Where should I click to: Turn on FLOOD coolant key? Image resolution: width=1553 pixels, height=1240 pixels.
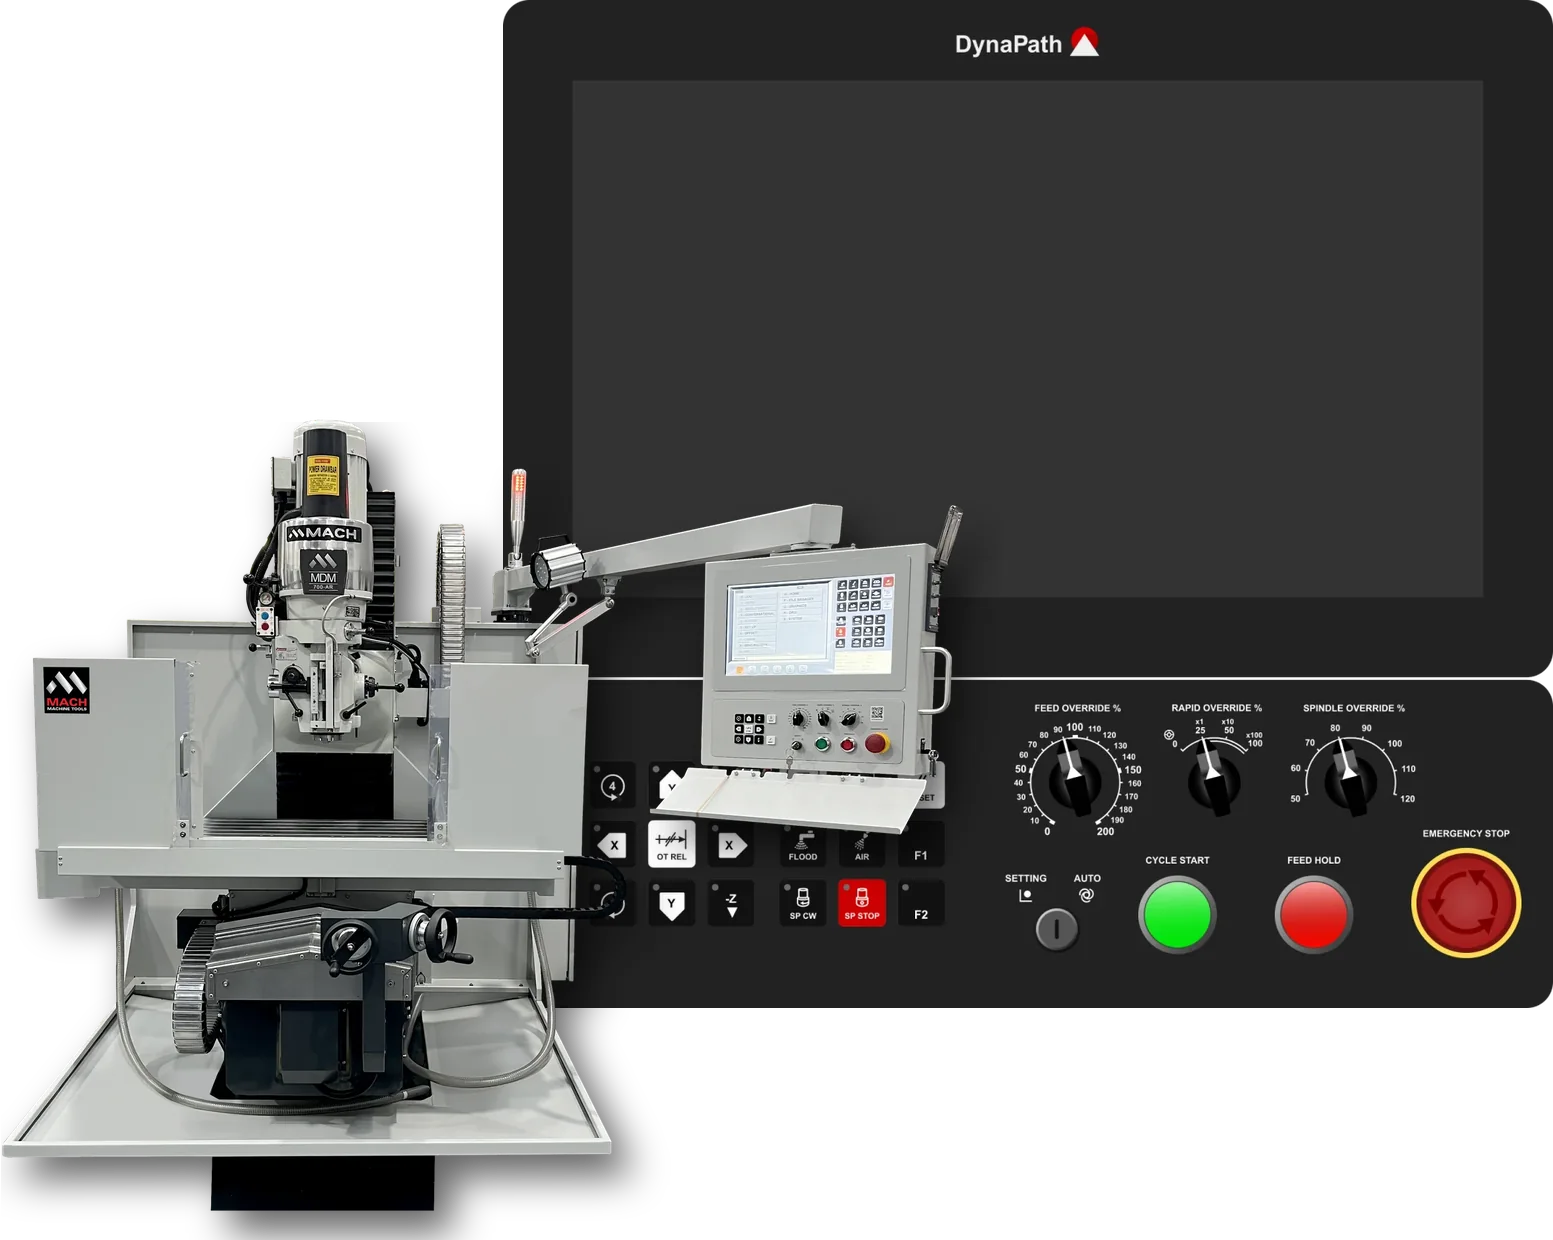pos(803,845)
